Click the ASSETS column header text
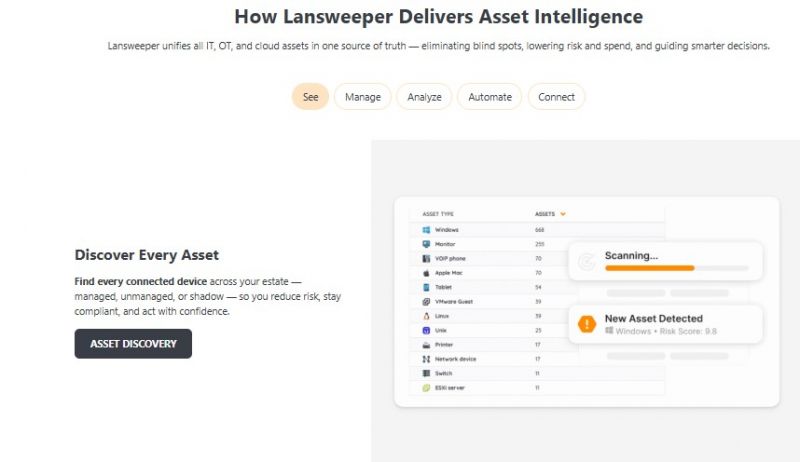Image resolution: width=800 pixels, height=462 pixels. pos(544,214)
